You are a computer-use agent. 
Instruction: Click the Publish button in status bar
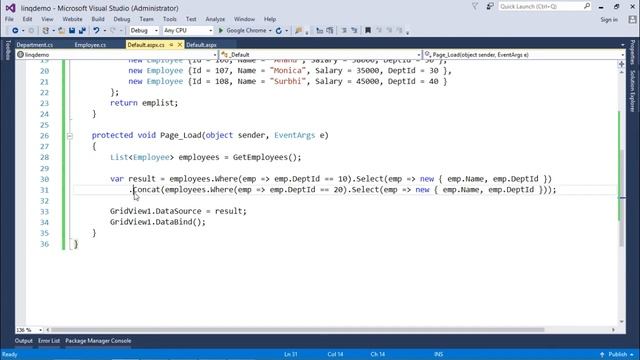(618, 354)
